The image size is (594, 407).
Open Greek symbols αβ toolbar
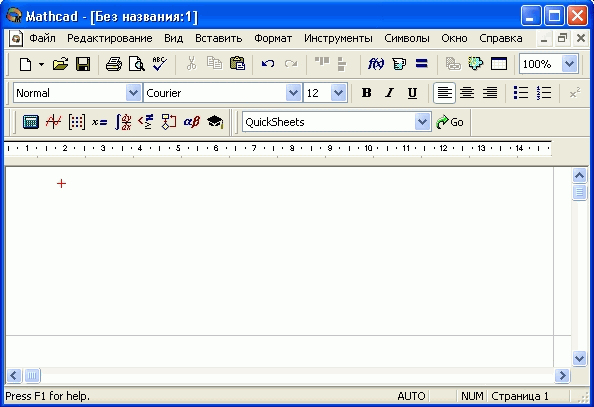192,122
